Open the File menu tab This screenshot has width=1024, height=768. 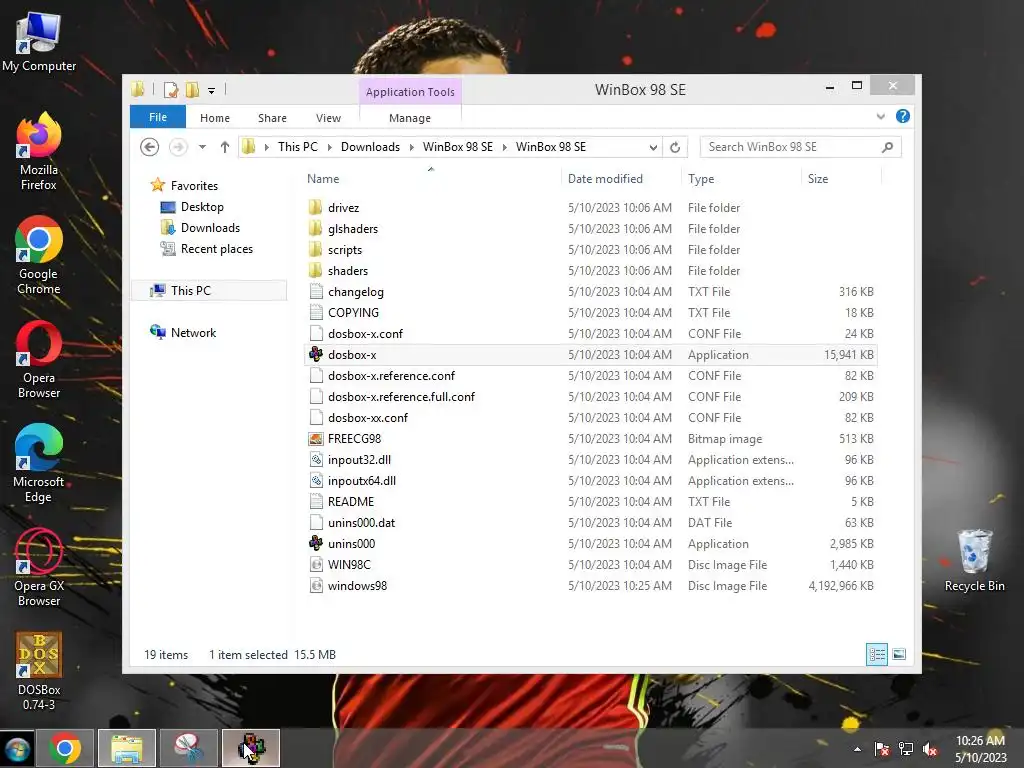pyautogui.click(x=158, y=117)
